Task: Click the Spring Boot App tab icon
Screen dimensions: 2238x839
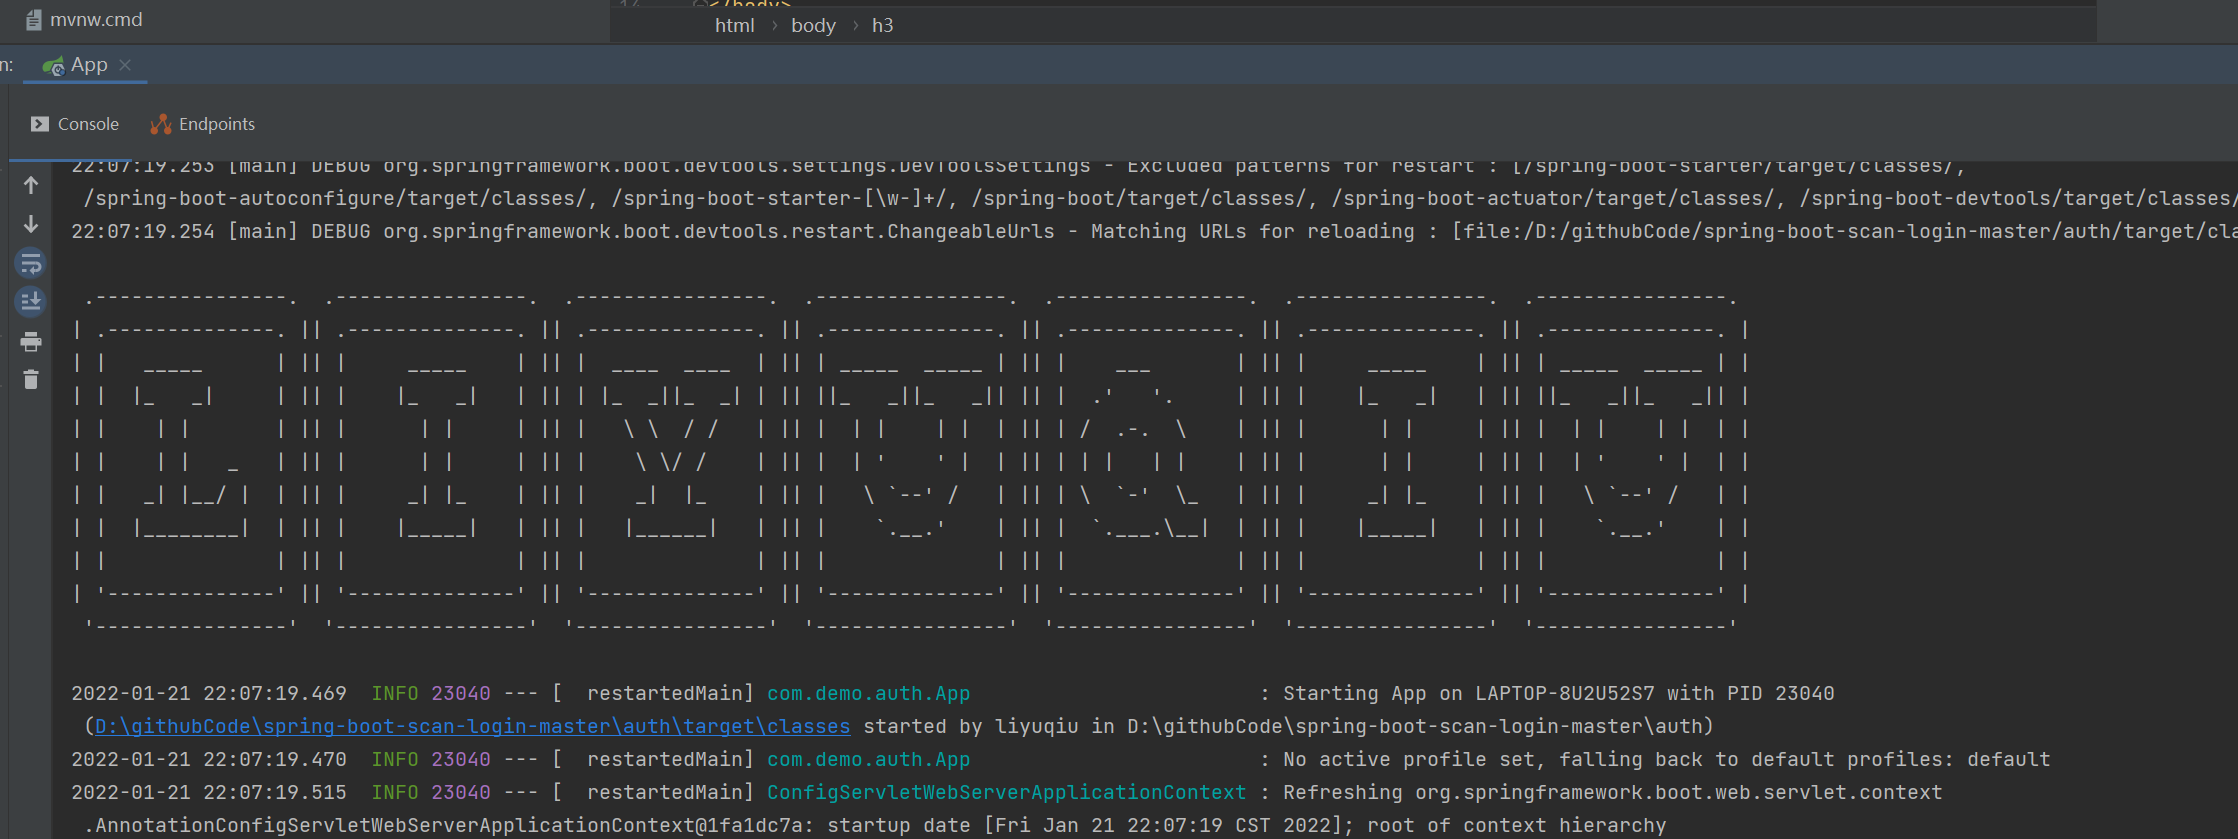Action: [53, 66]
